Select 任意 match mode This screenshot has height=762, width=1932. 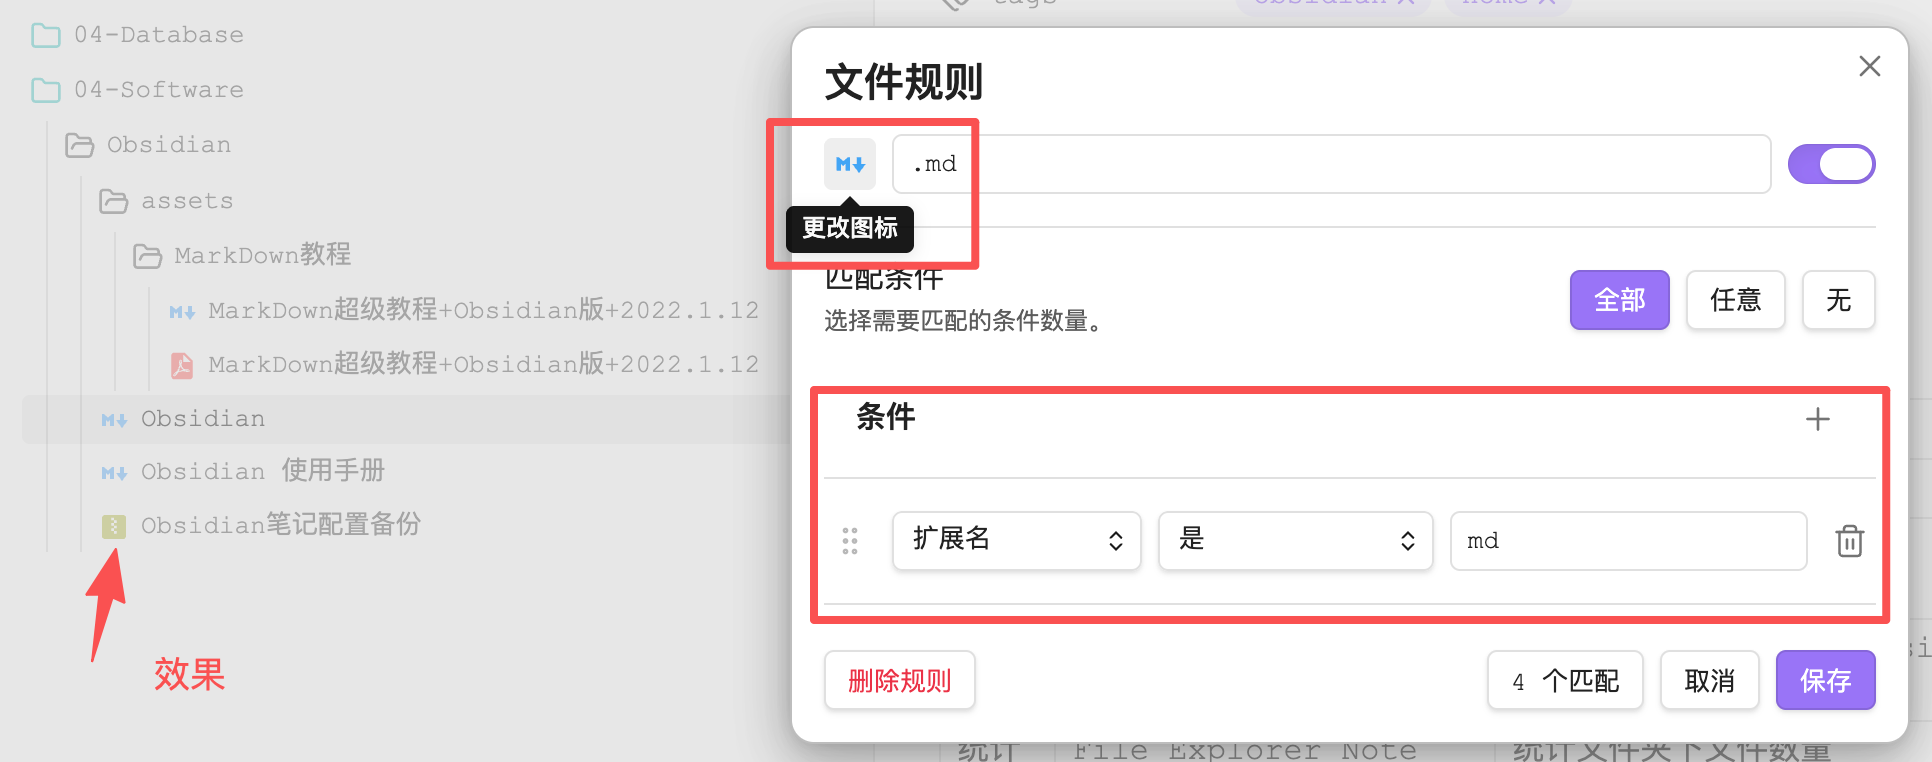(1735, 300)
